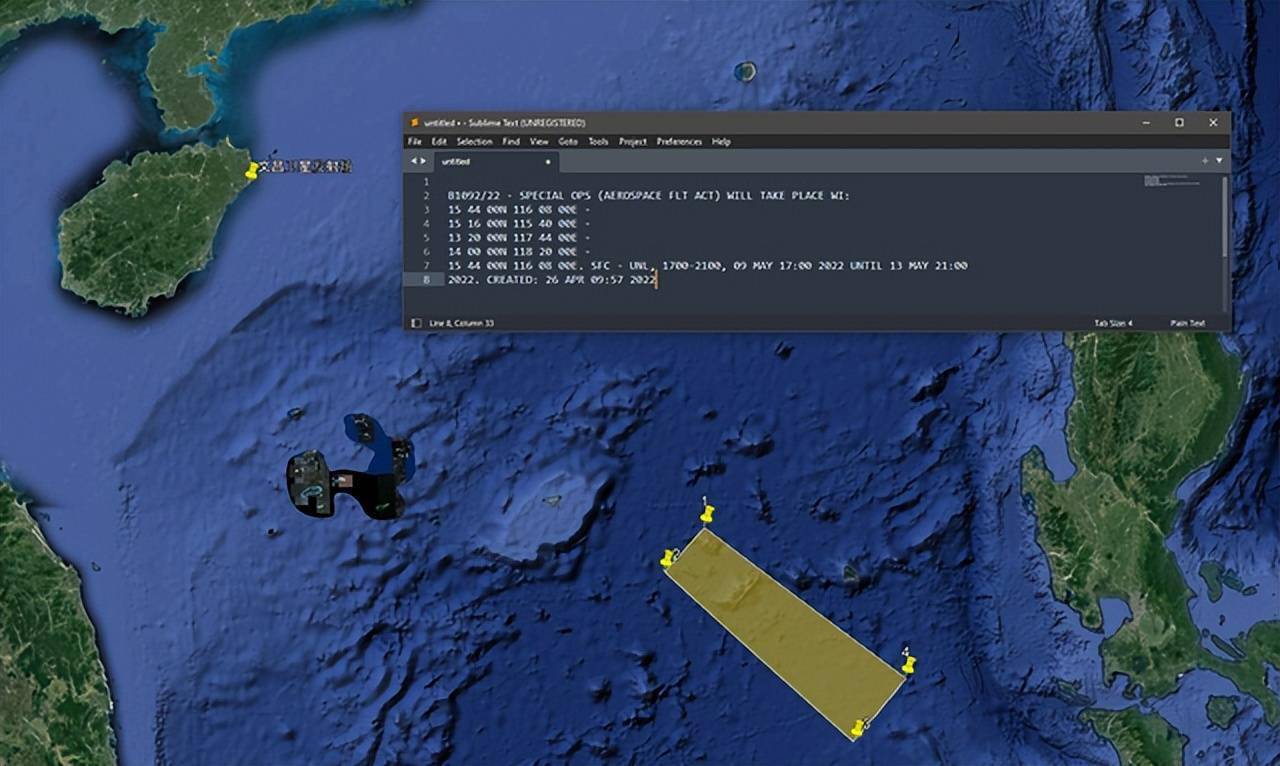Screen dimensions: 1280x766
Task: Open the File menu in Sublime Text
Action: (x=414, y=142)
